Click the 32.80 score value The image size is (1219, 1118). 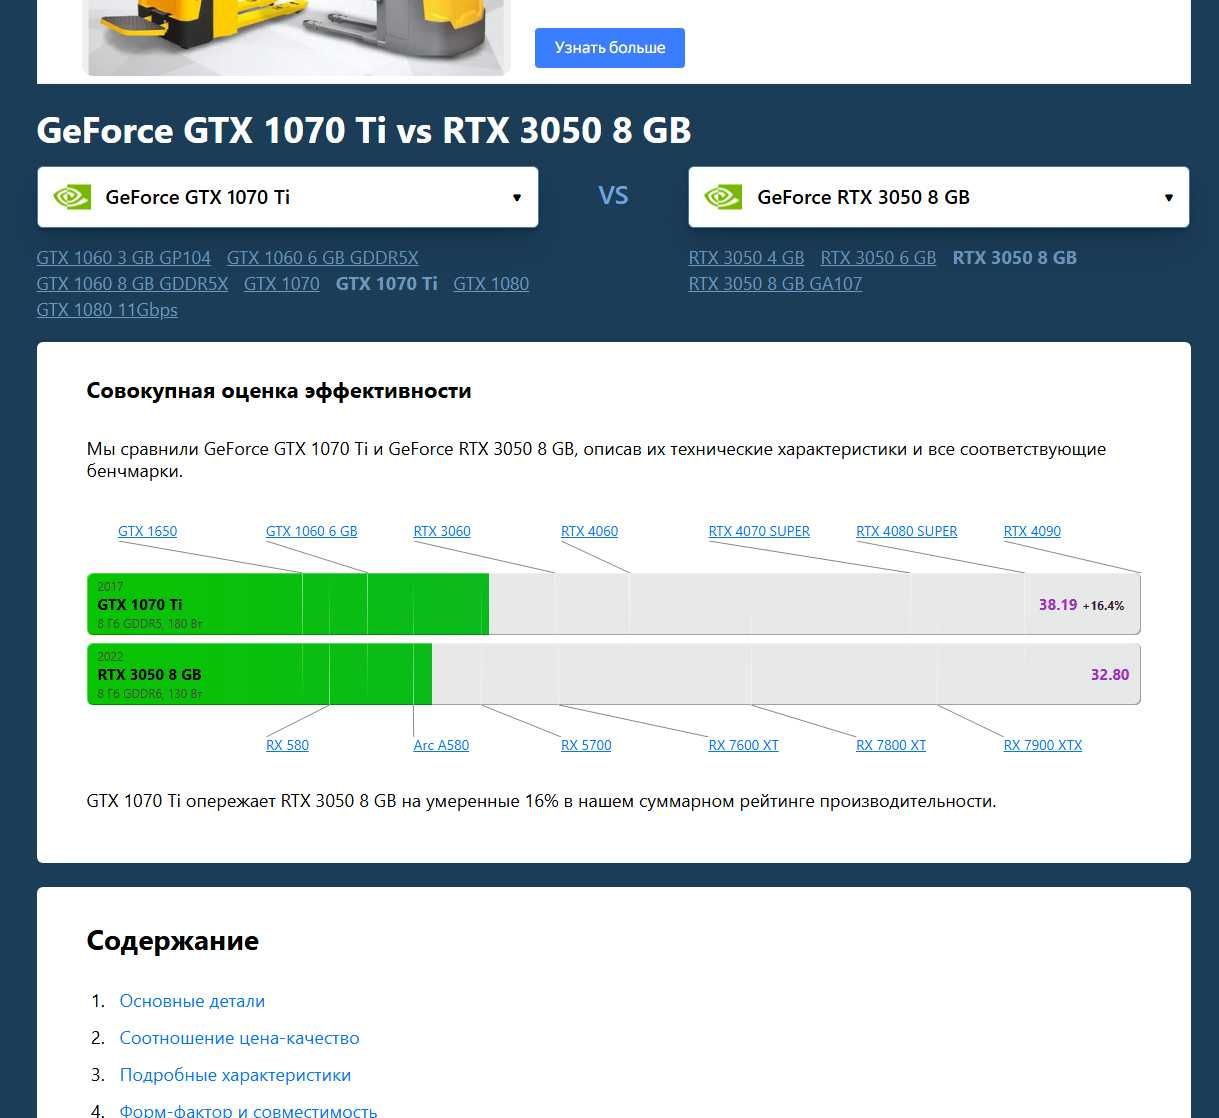pos(1110,675)
